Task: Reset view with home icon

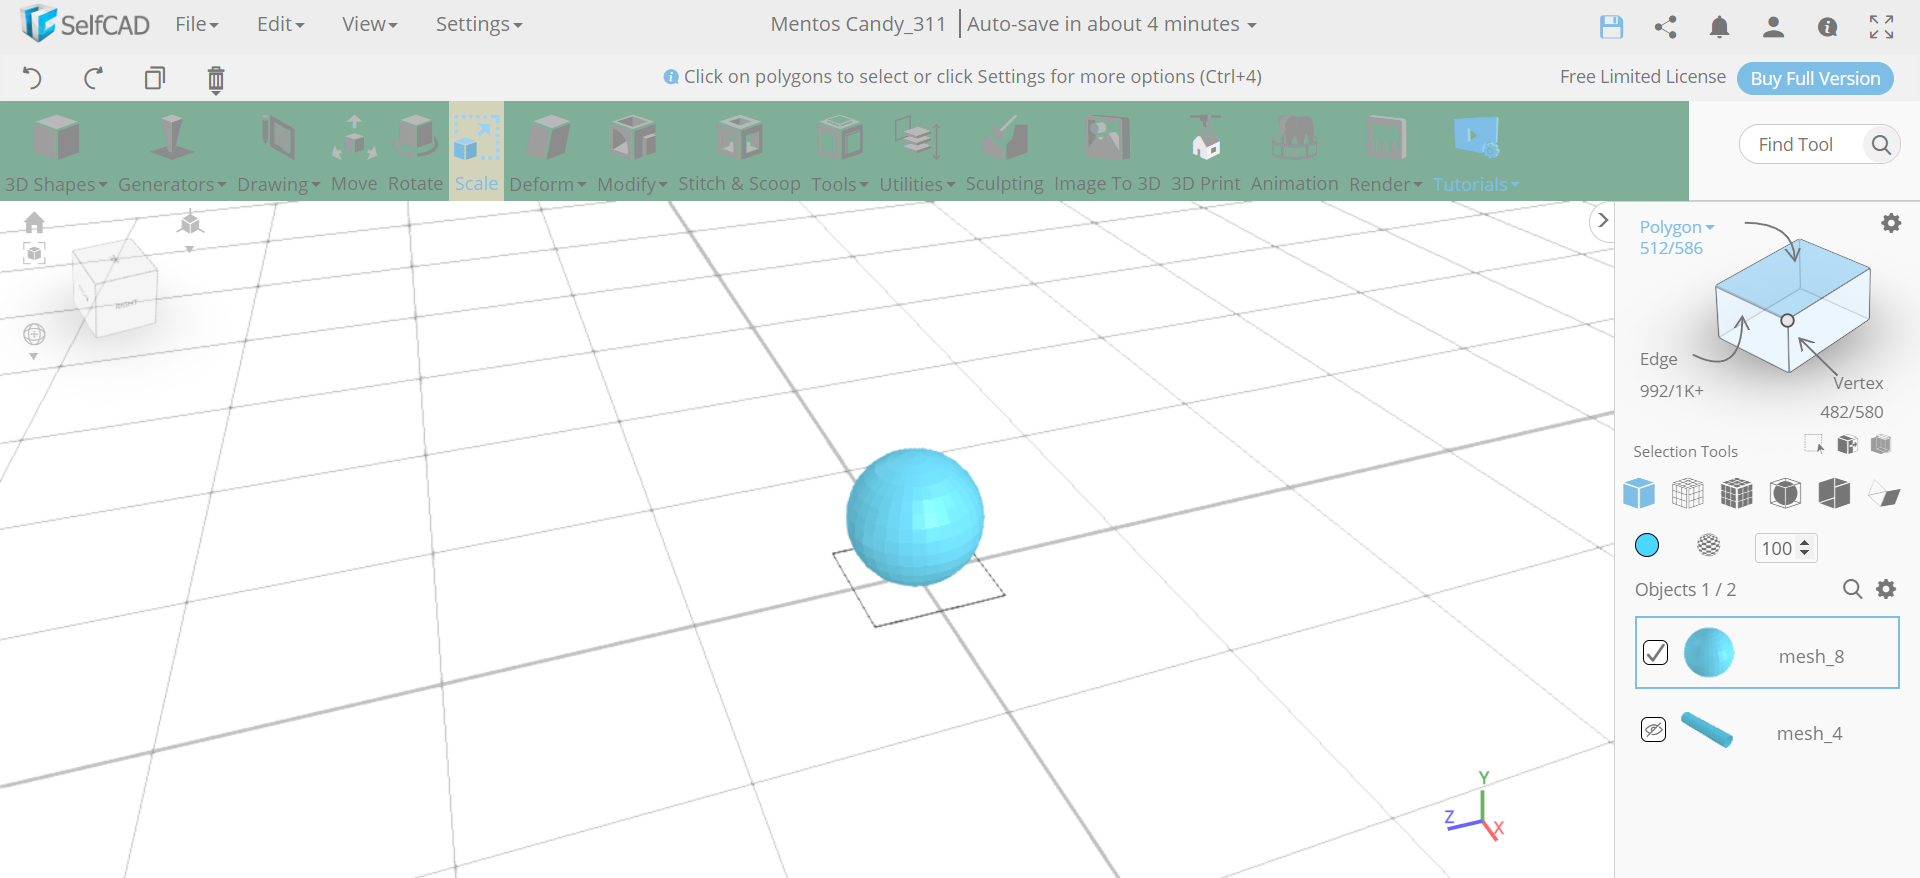Action: coord(34,222)
